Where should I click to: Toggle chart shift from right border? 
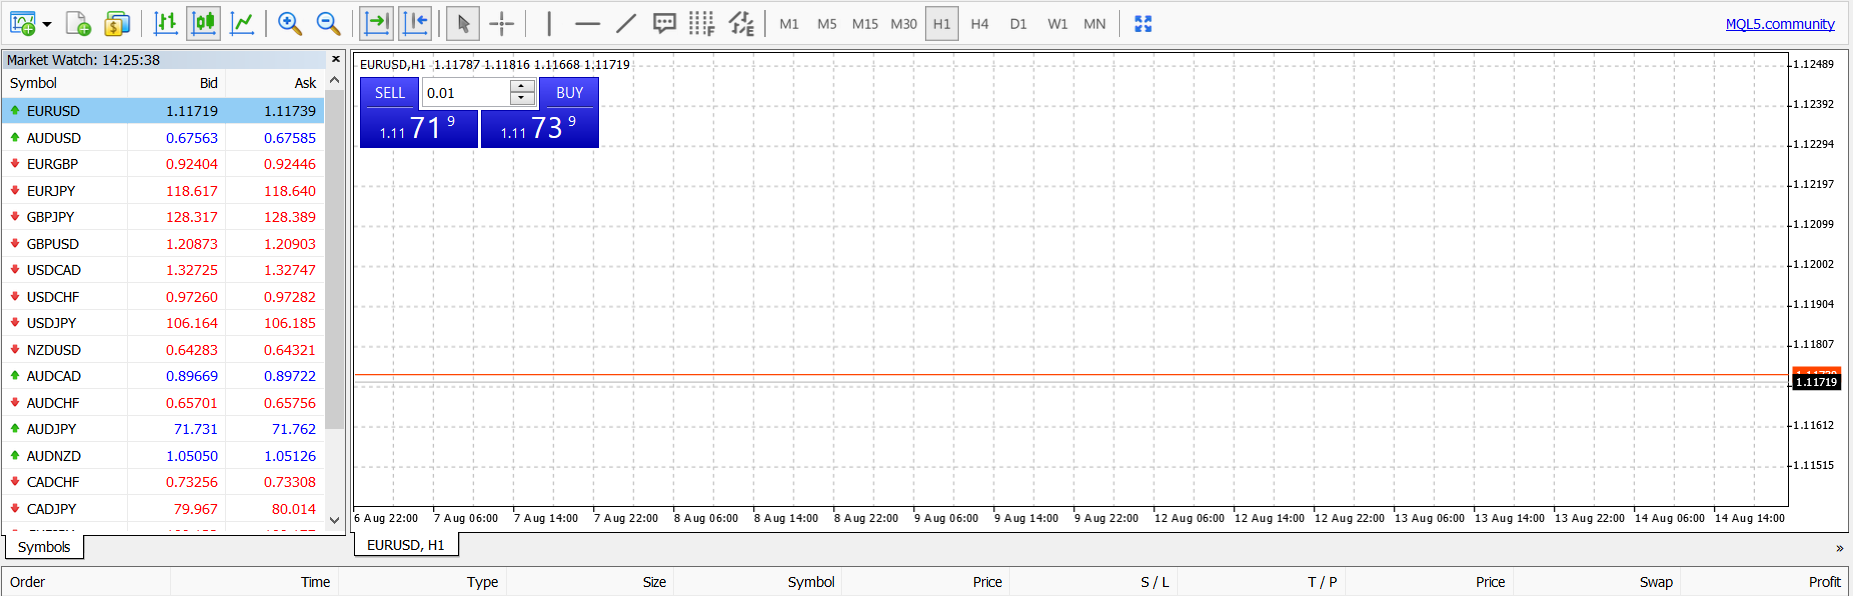415,23
